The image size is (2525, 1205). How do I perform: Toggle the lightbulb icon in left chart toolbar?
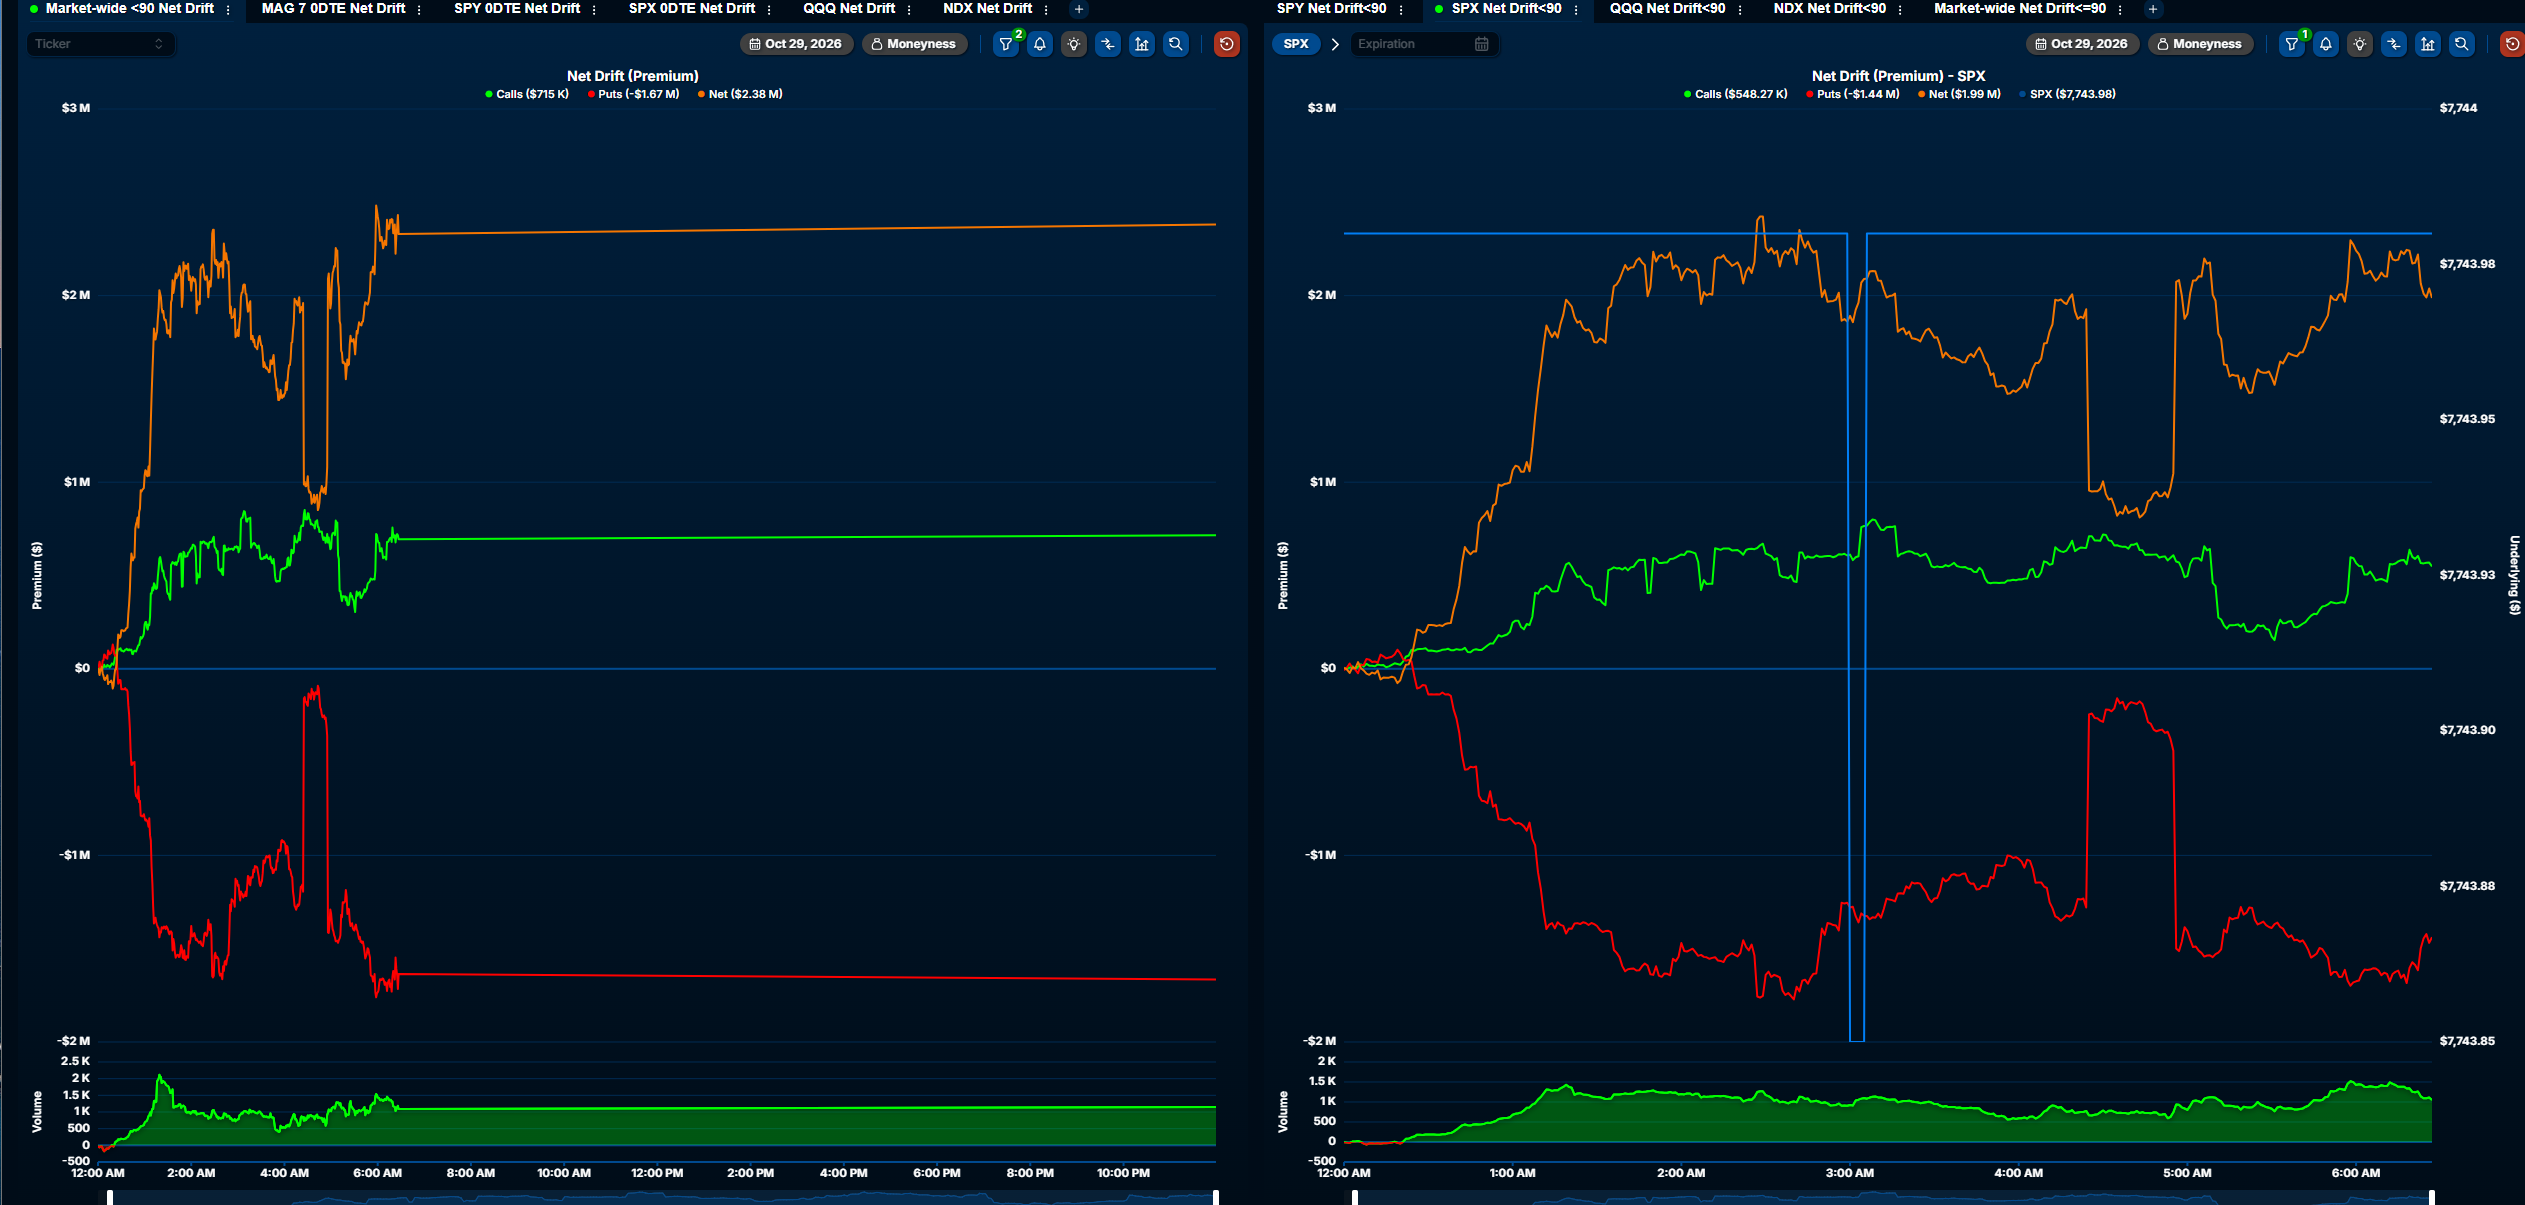1074,44
